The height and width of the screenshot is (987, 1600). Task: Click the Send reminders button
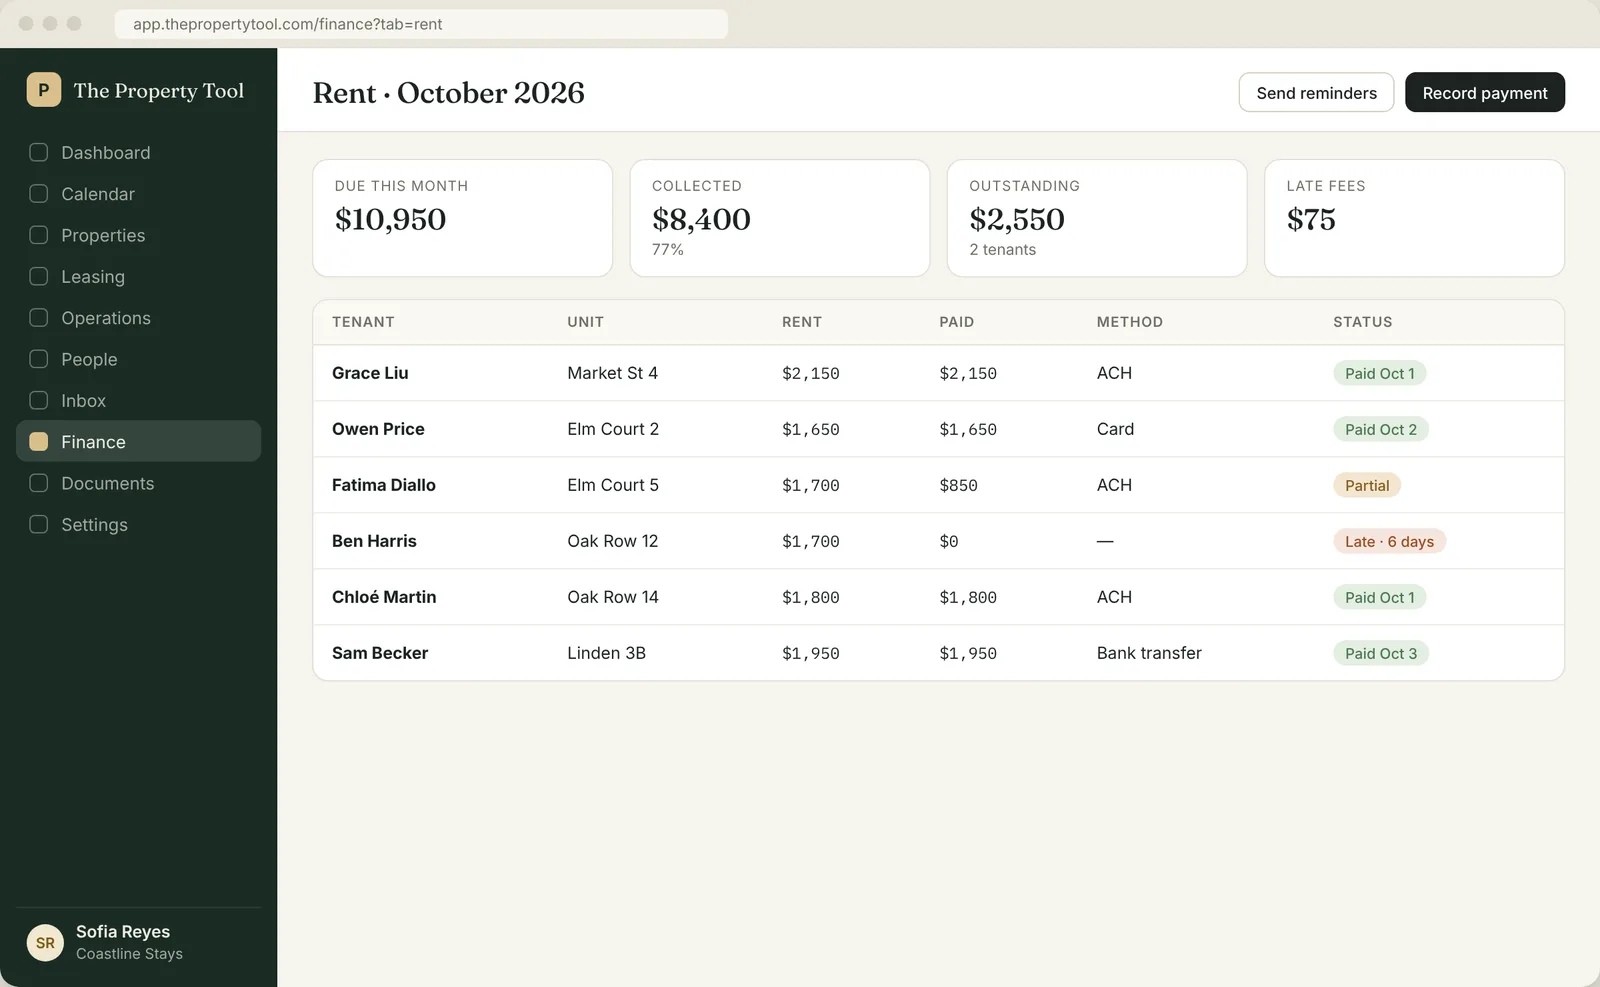pos(1316,92)
